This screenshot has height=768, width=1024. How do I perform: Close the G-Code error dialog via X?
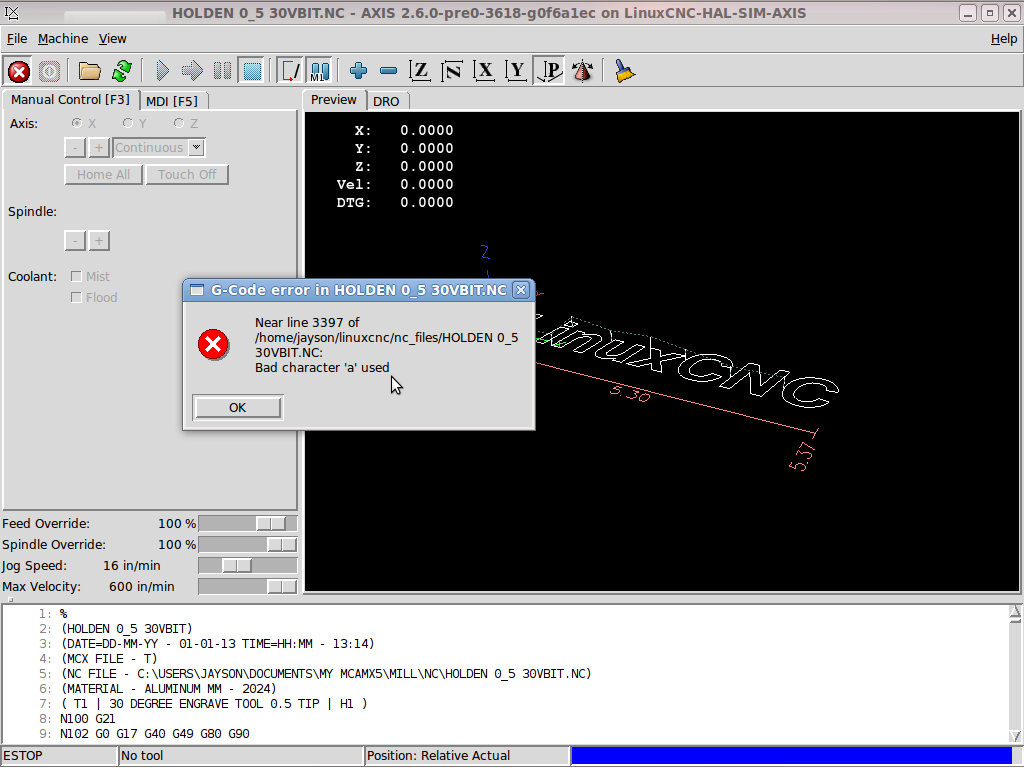coord(520,290)
